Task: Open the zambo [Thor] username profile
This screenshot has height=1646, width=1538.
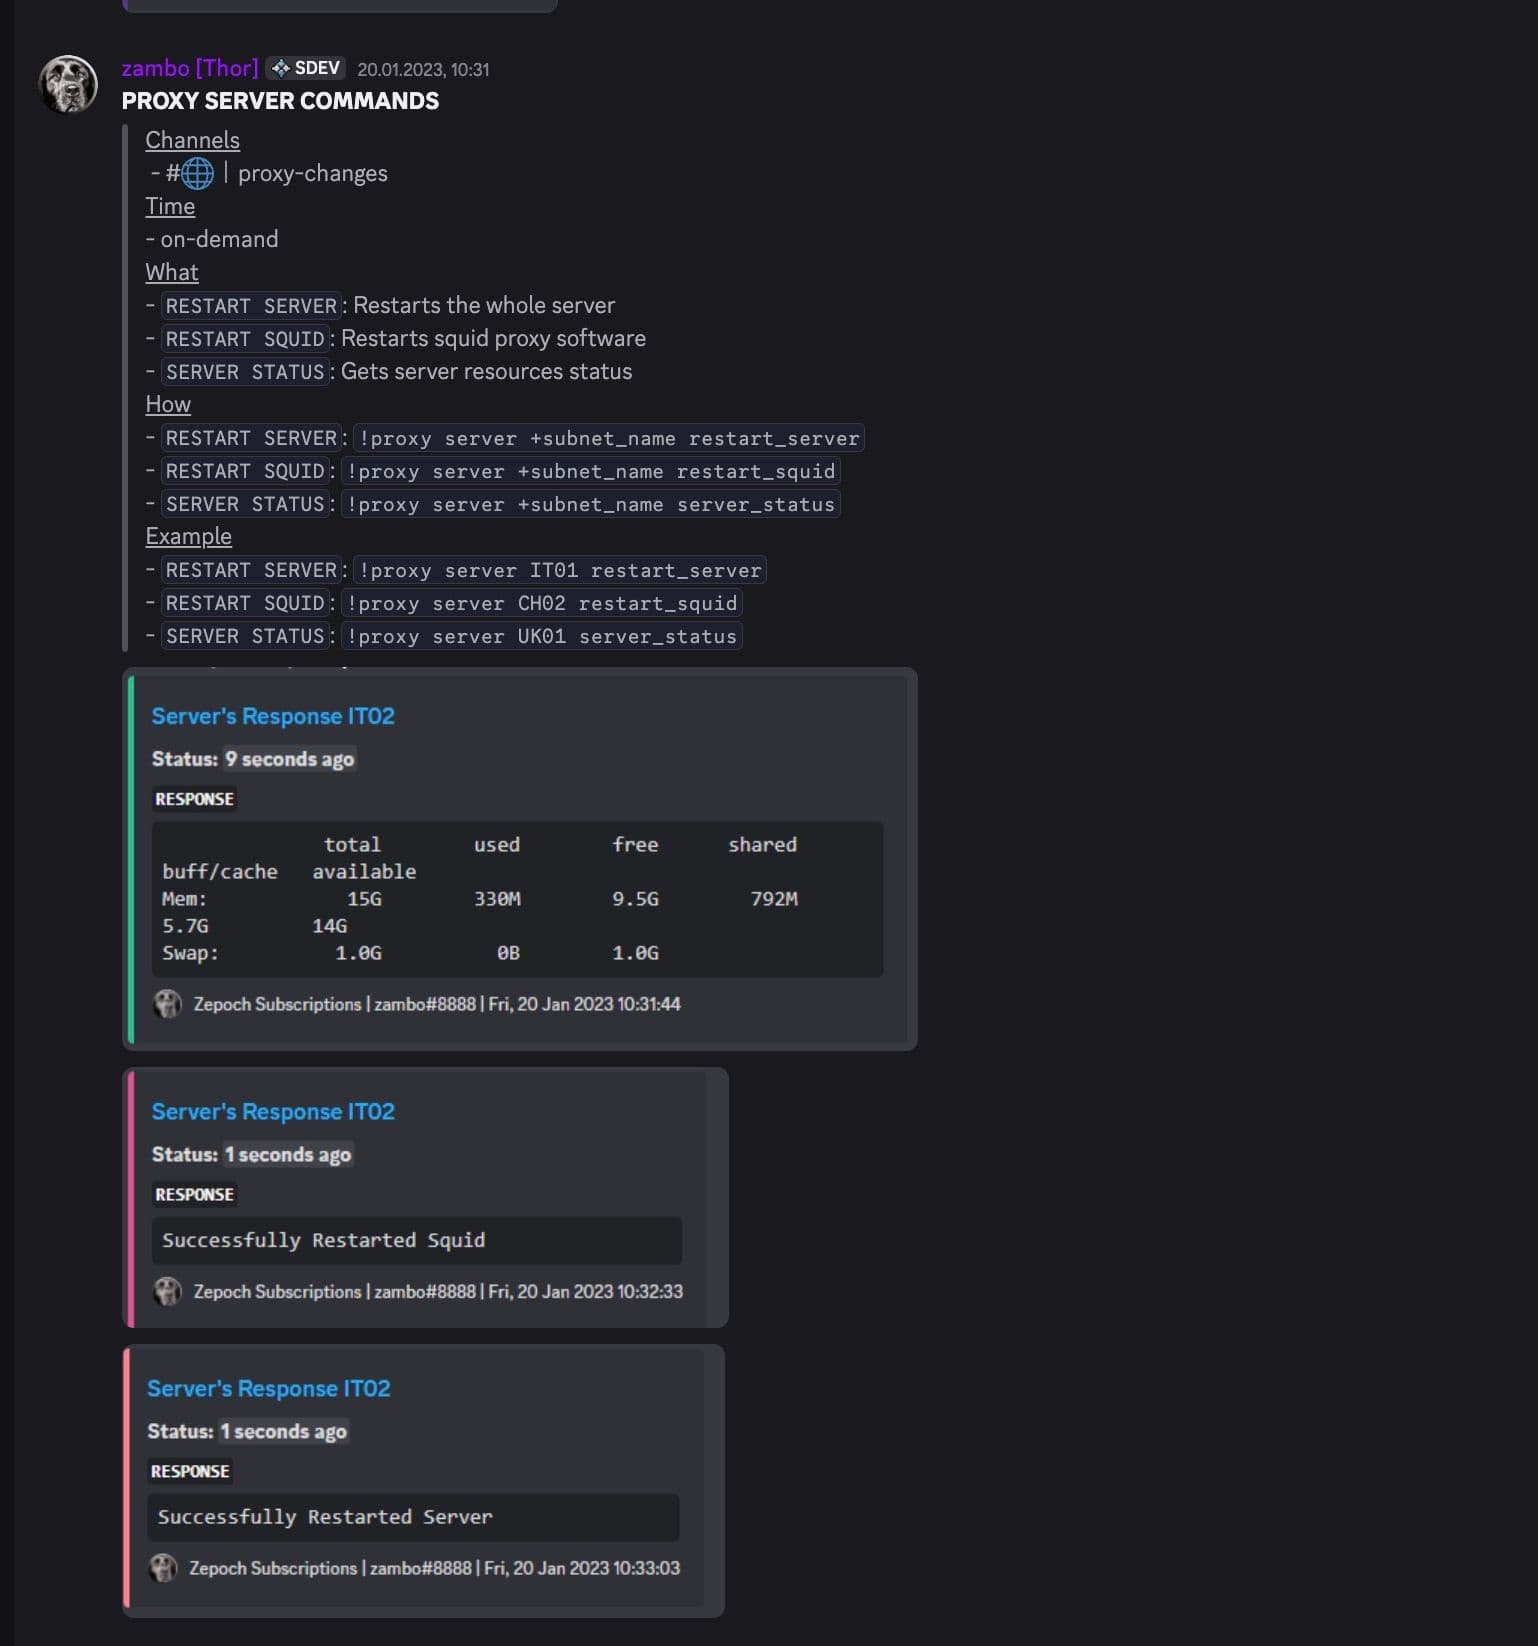Action: click(x=189, y=68)
